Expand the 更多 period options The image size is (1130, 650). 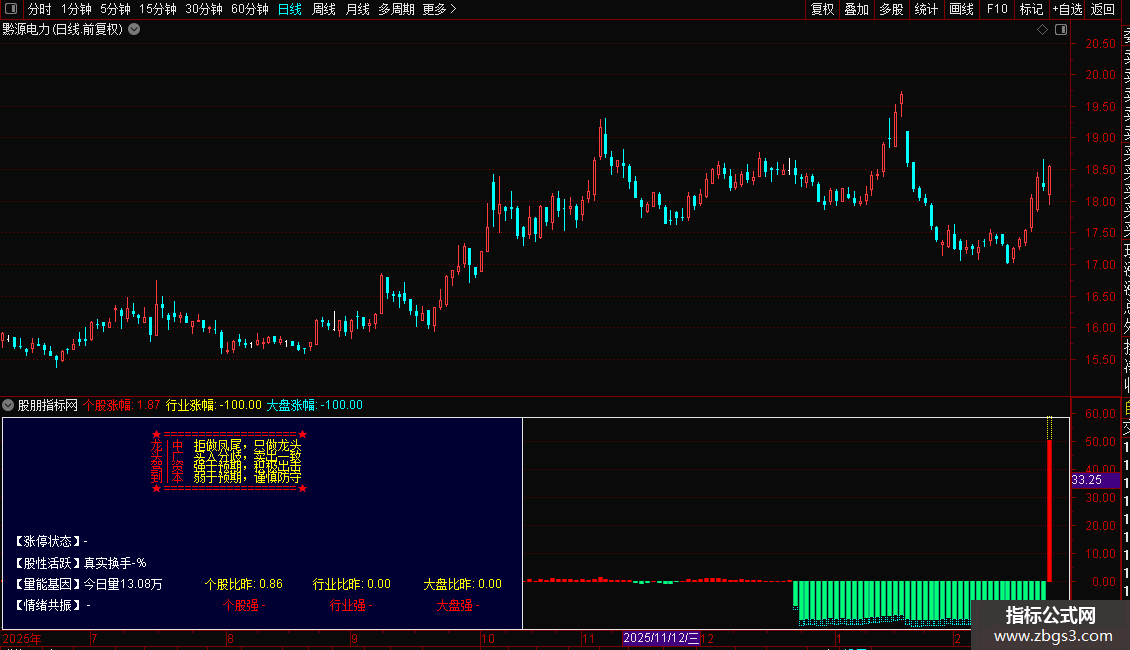point(439,9)
